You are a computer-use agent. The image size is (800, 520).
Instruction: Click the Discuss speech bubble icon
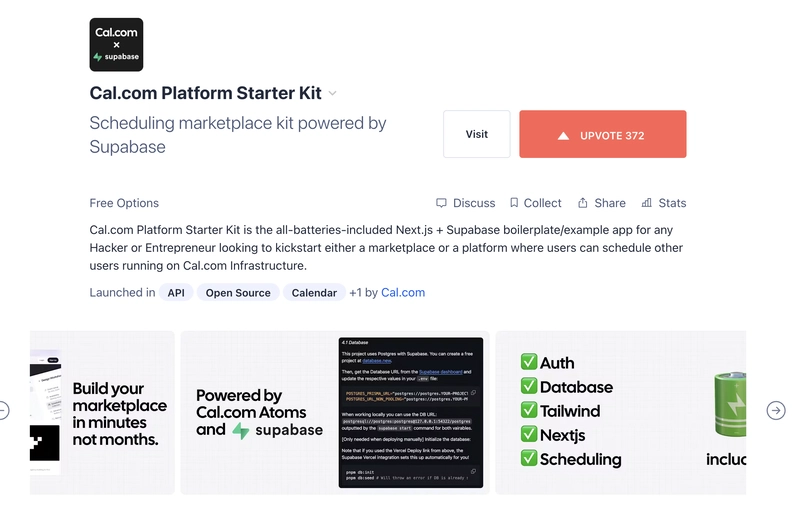click(x=441, y=203)
